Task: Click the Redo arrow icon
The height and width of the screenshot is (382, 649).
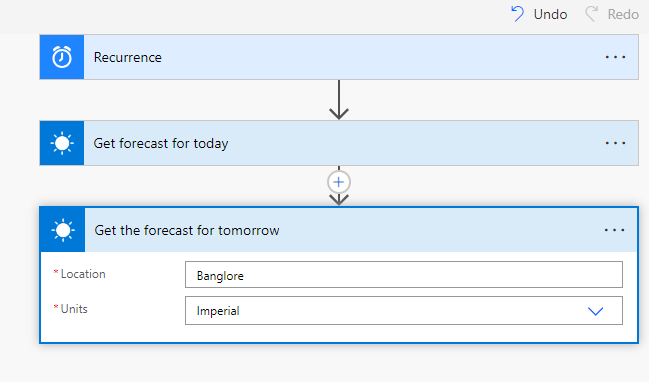Action: (591, 14)
